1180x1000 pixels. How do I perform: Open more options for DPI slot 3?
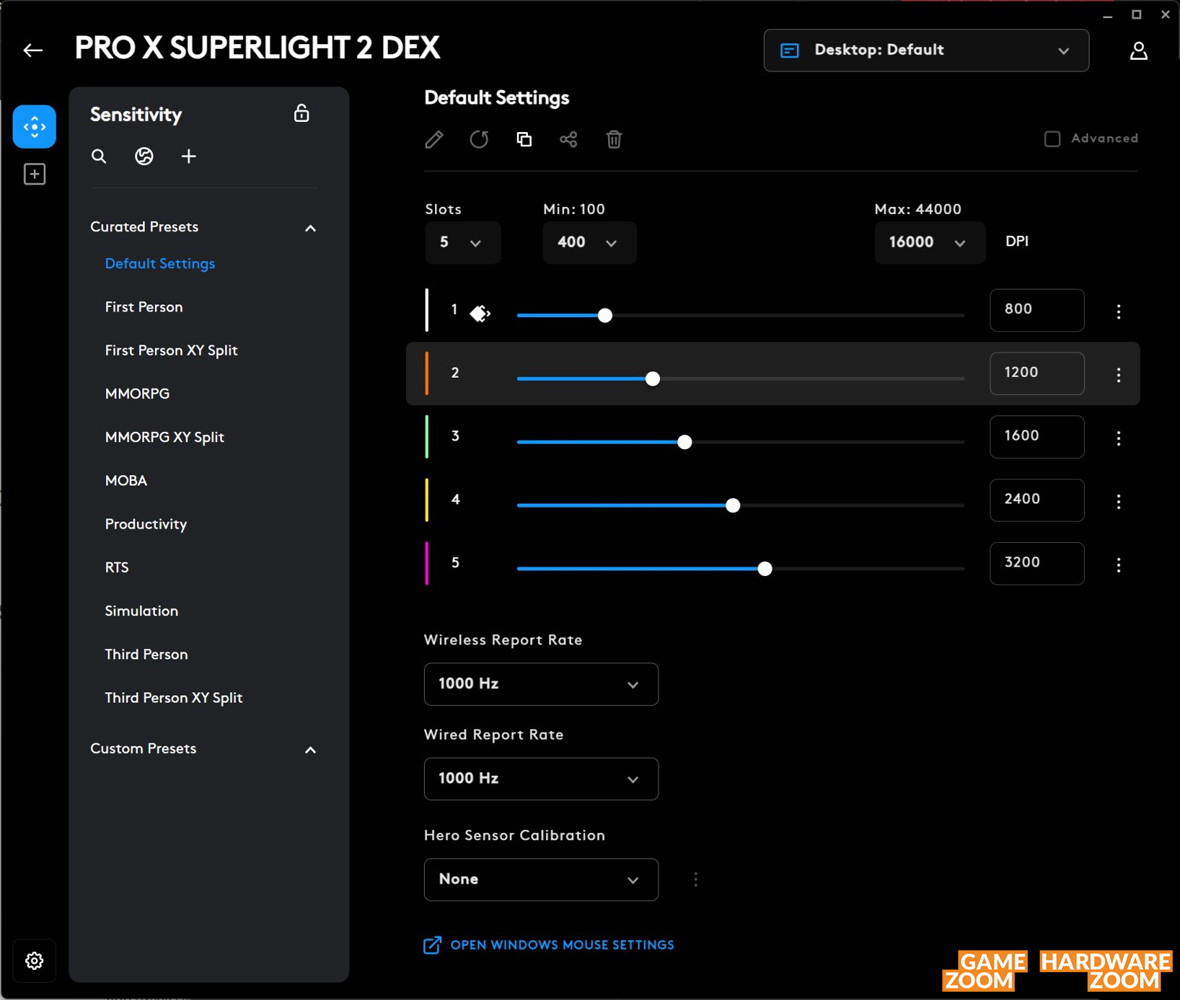coord(1119,438)
